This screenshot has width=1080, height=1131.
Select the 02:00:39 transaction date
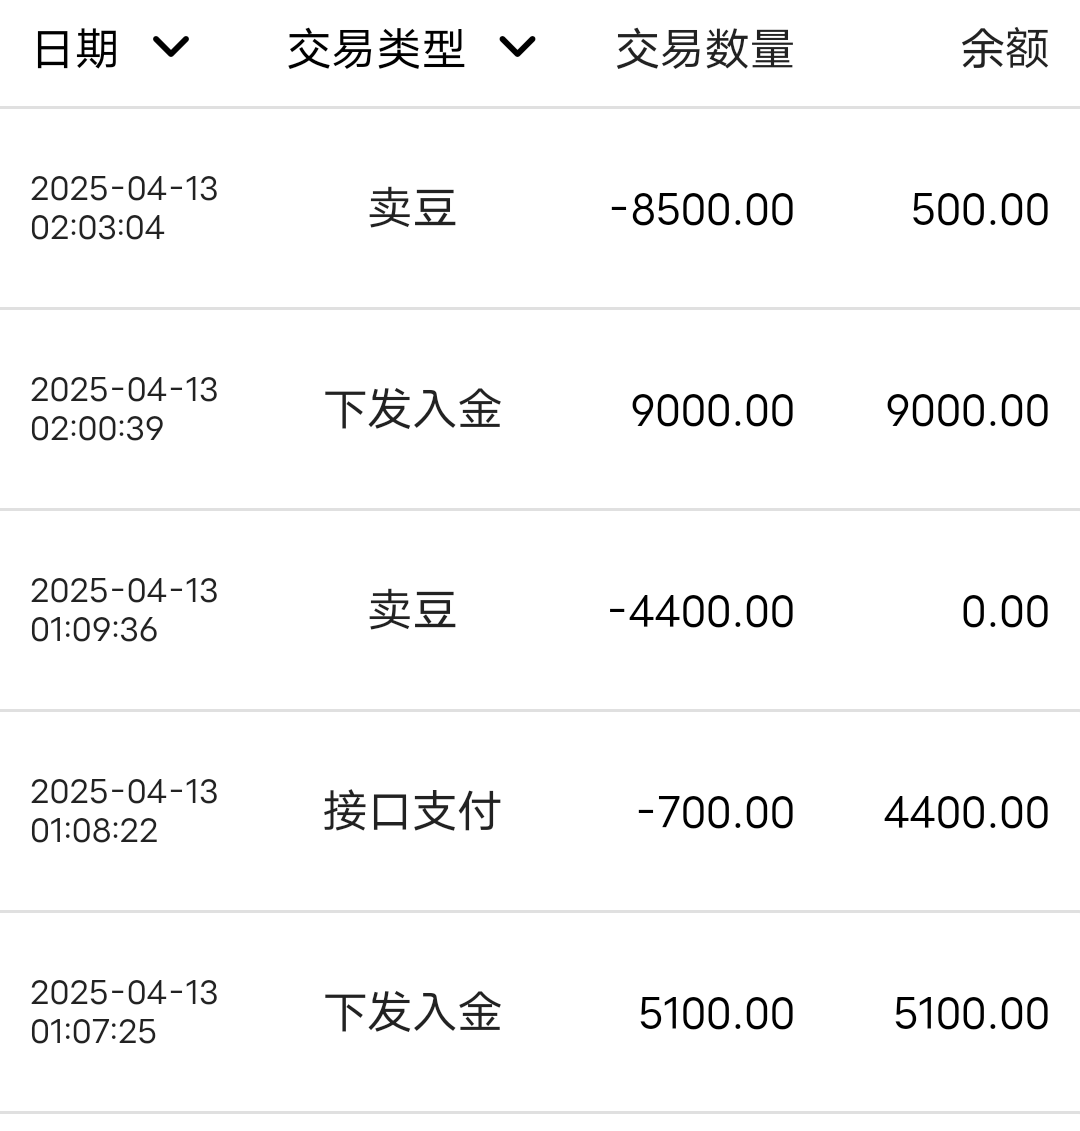click(124, 409)
